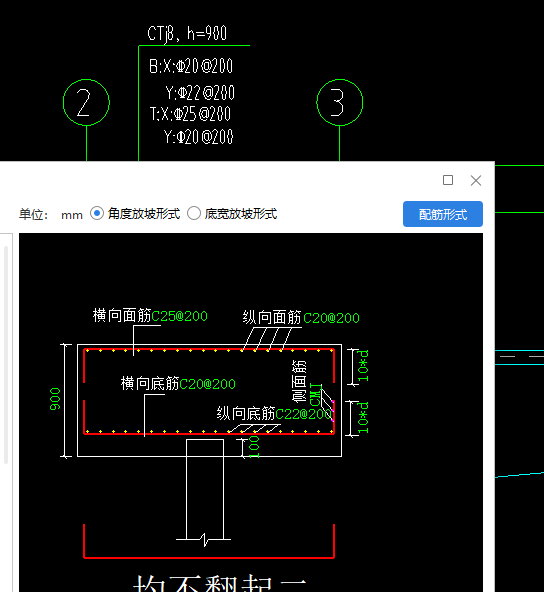Edit 横向底筋 value C20@200

click(x=207, y=384)
